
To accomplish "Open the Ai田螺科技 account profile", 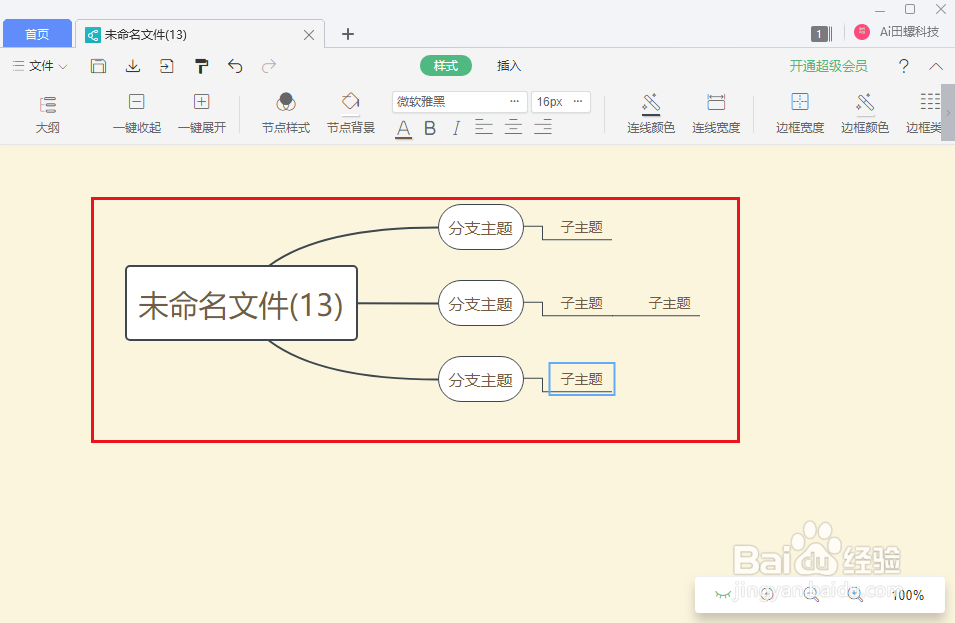I will pyautogui.click(x=897, y=32).
